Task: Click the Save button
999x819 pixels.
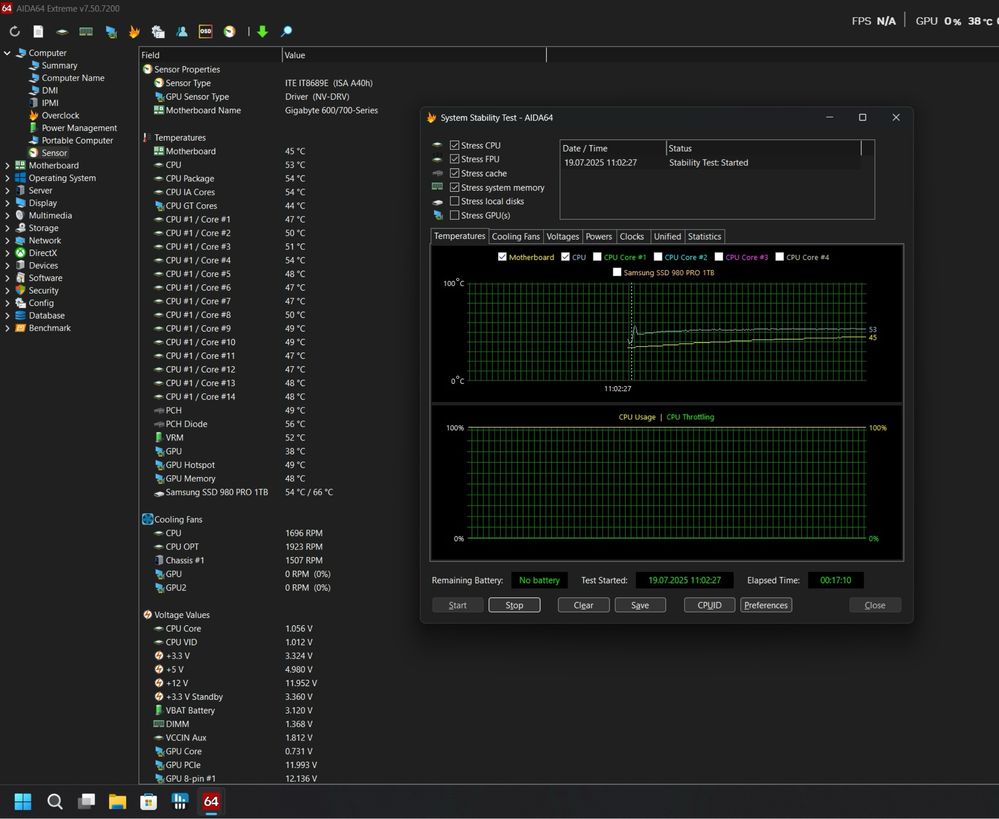Action: [x=640, y=605]
